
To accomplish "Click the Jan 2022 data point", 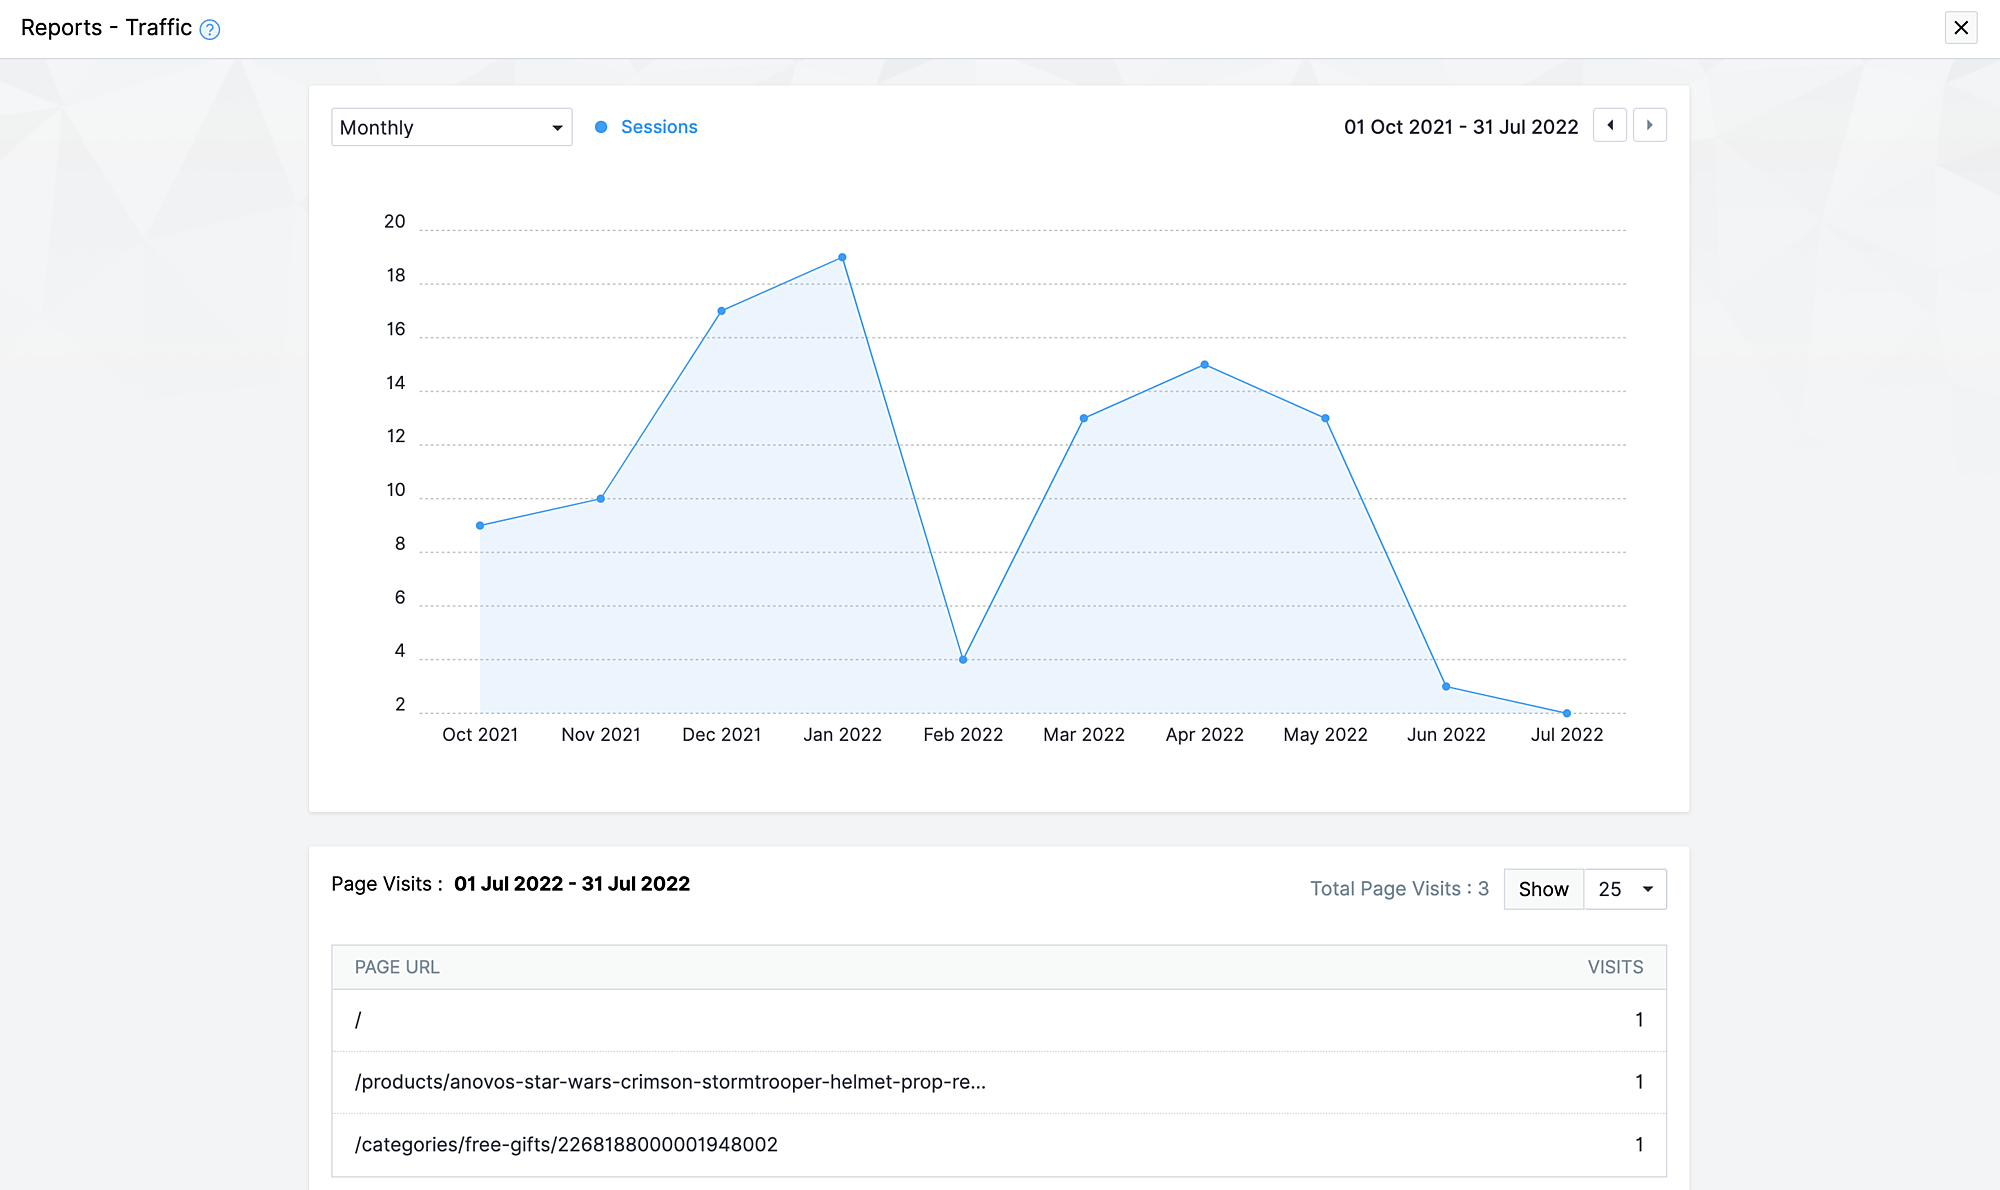I will pos(842,258).
